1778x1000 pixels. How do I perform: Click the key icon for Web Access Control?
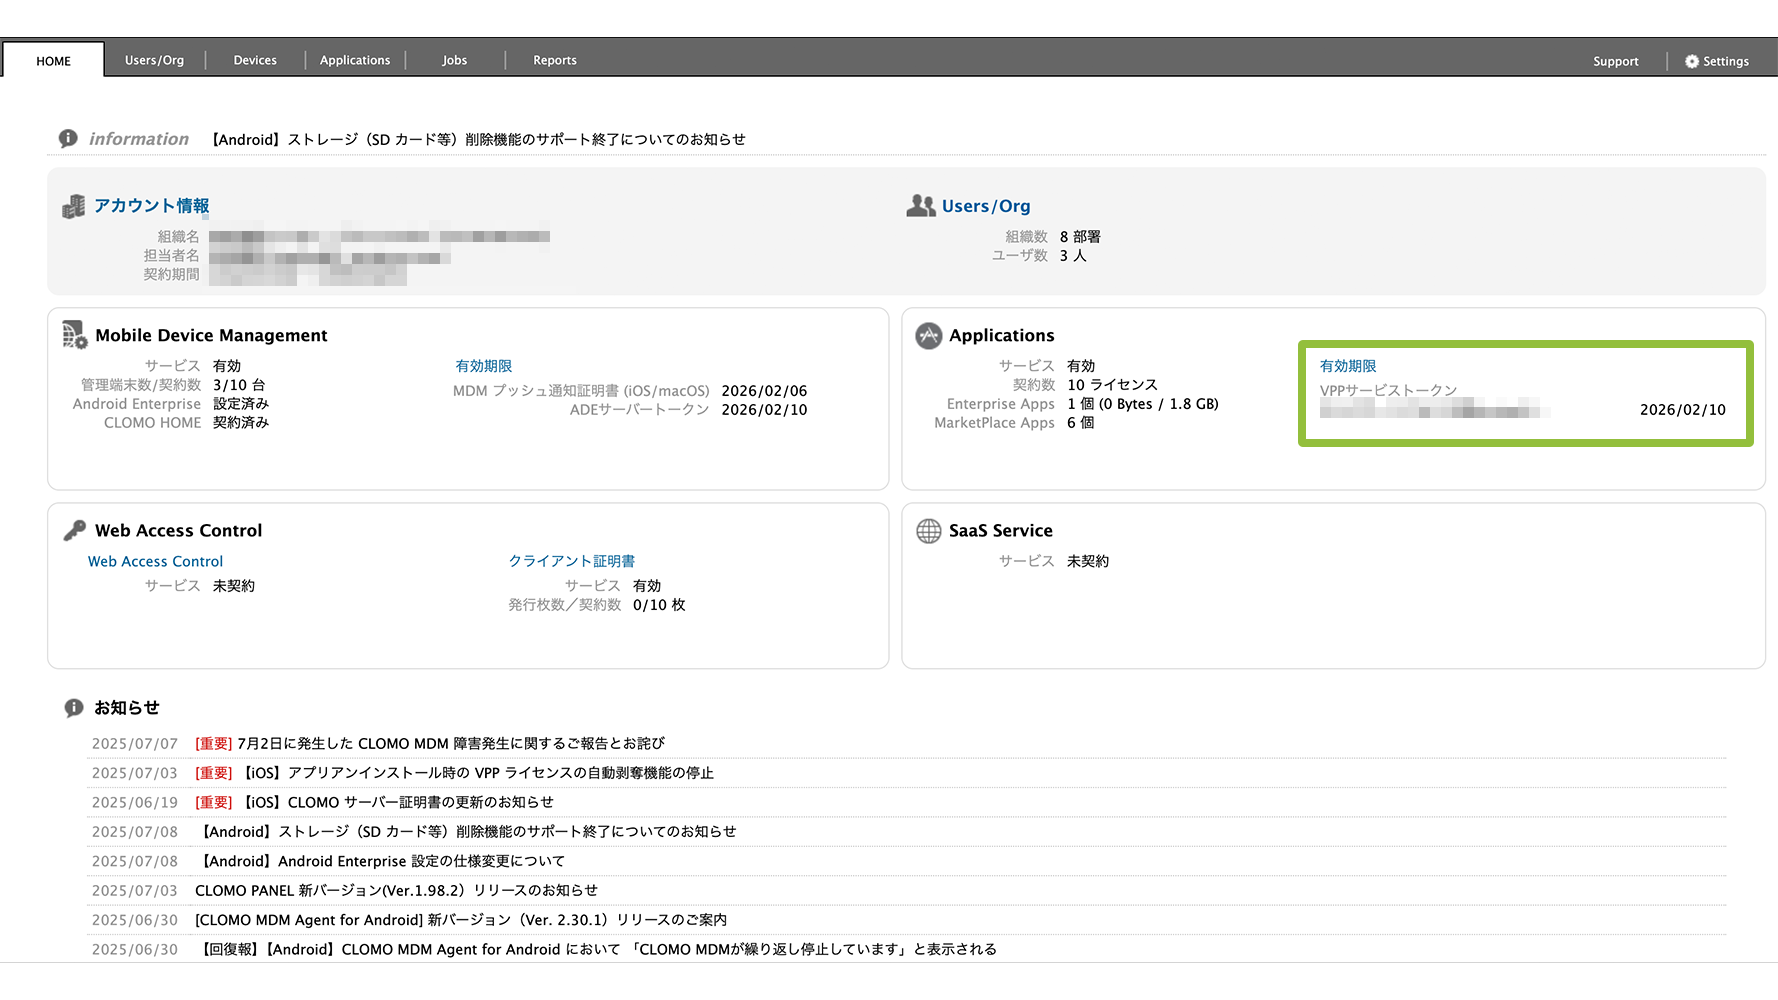[x=75, y=530]
